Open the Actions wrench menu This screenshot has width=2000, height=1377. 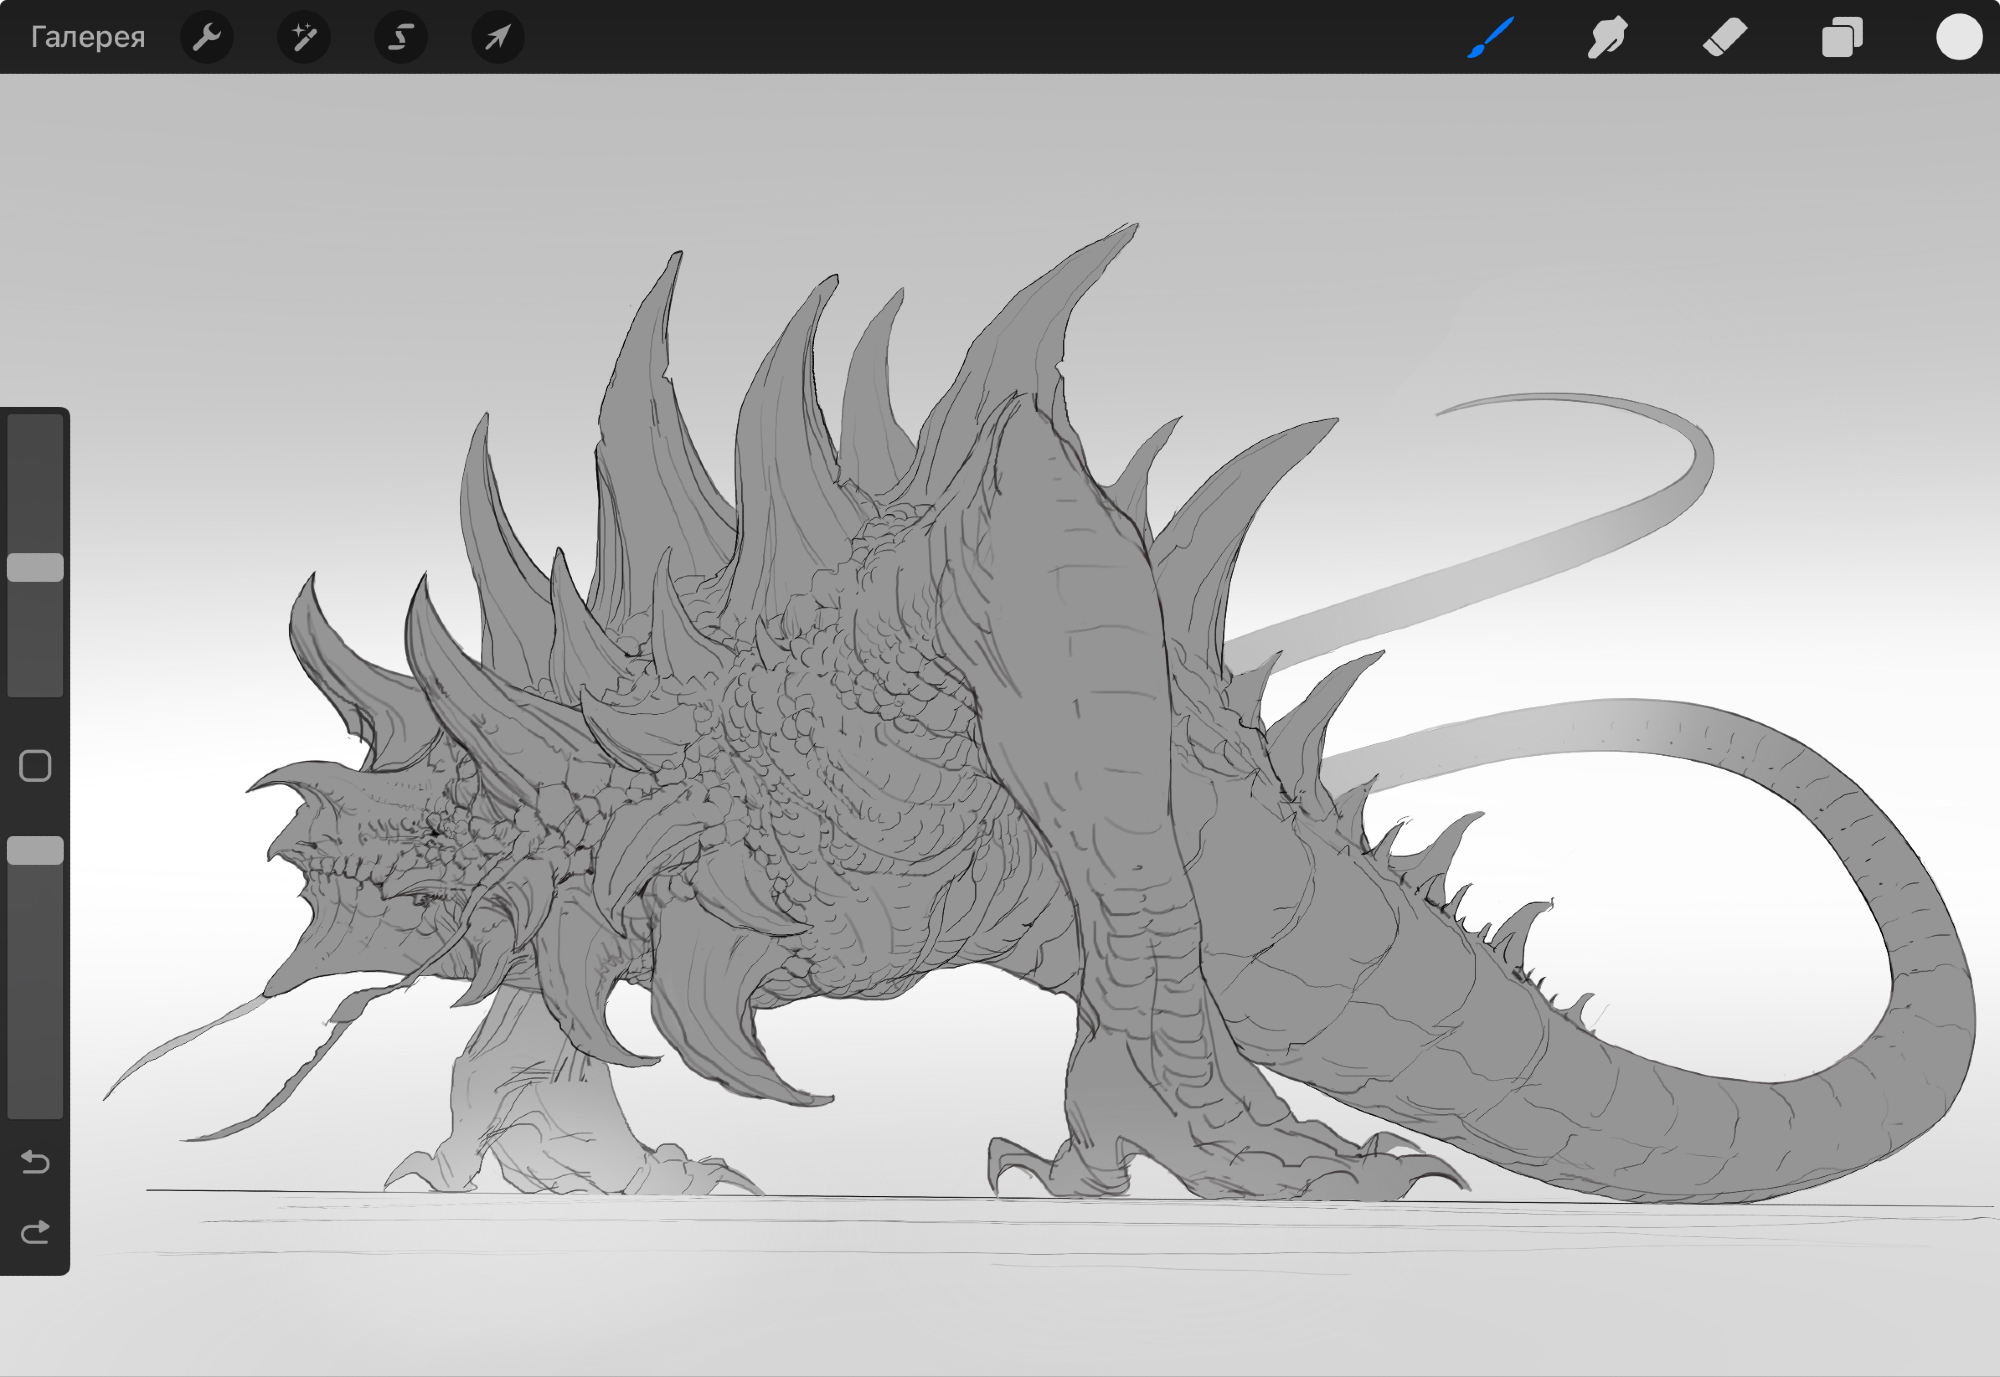point(207,37)
